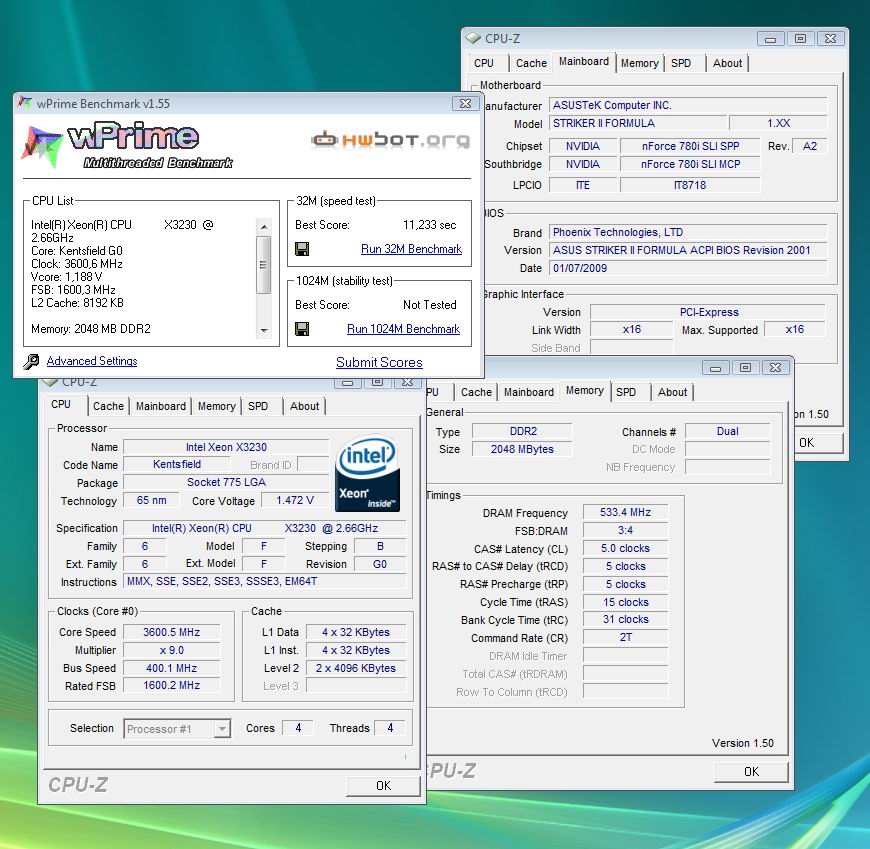Click the CAS# Latency value 5.0 clocks

625,548
